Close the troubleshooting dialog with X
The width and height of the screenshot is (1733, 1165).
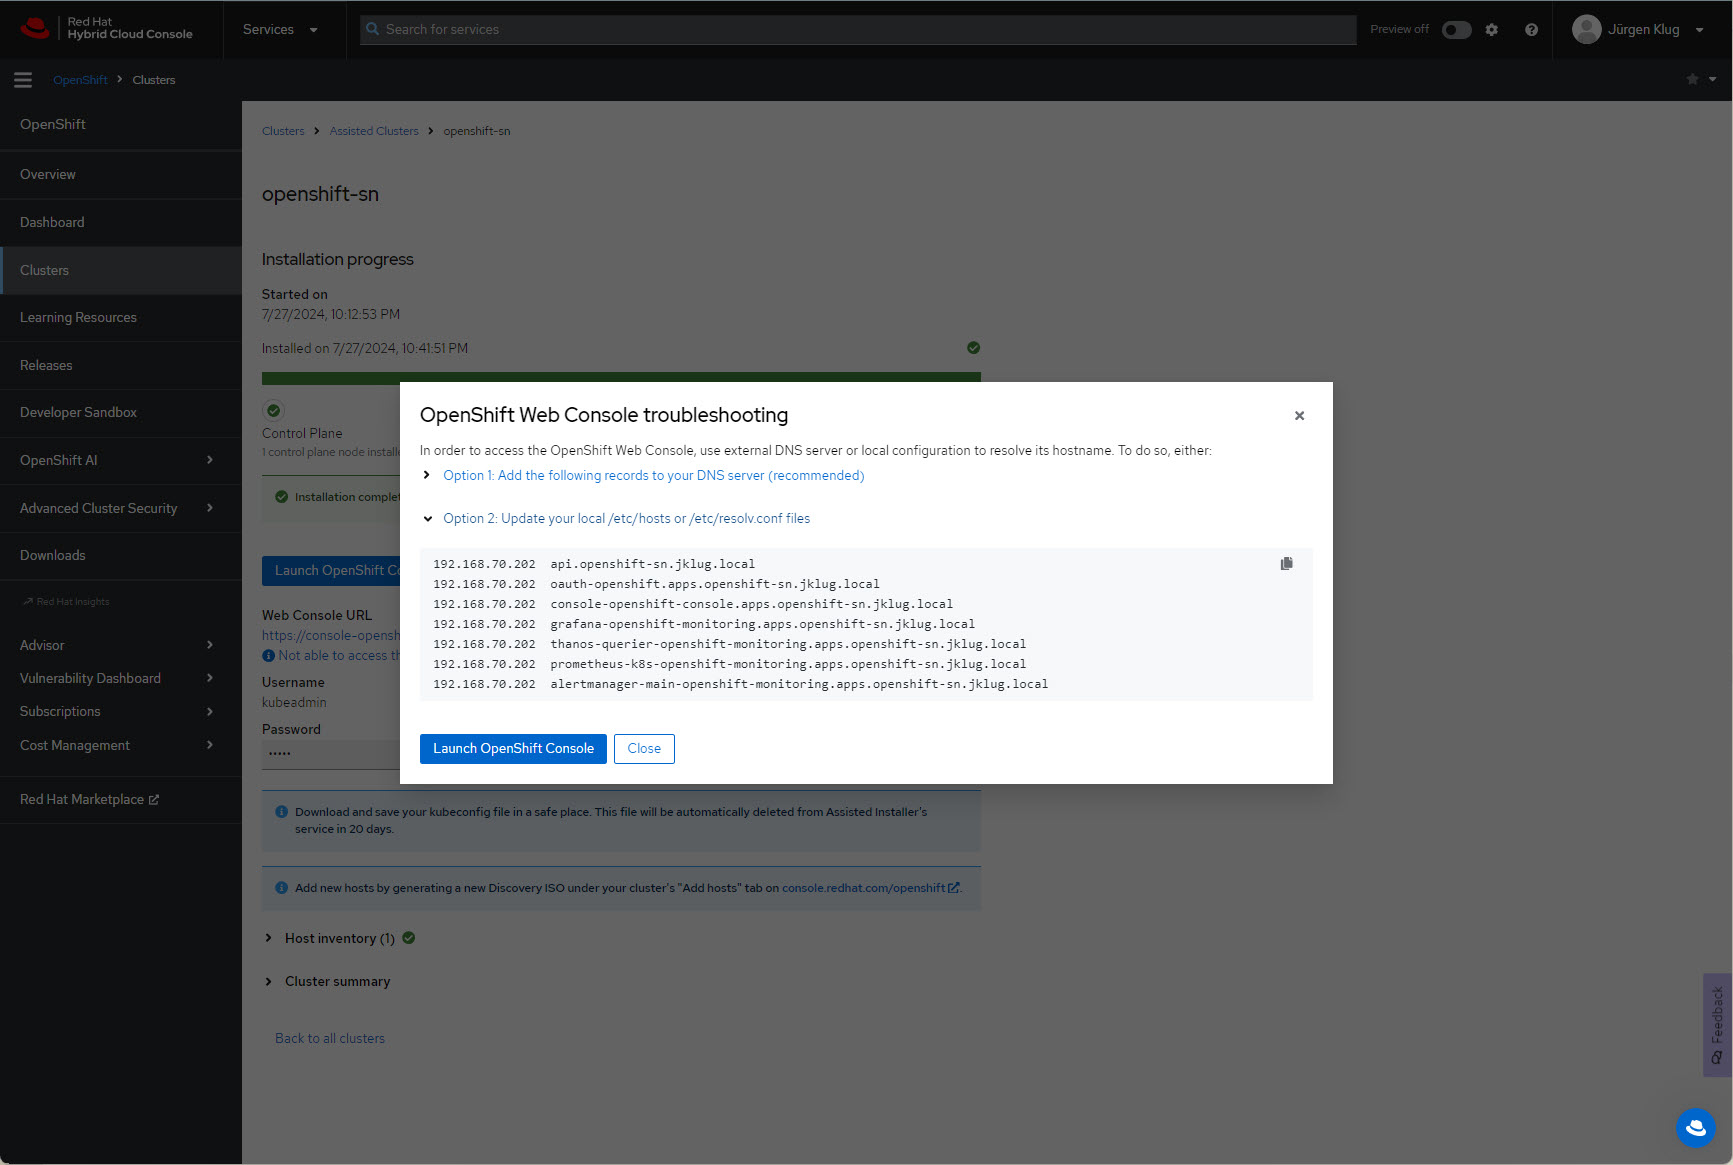[x=1299, y=416]
